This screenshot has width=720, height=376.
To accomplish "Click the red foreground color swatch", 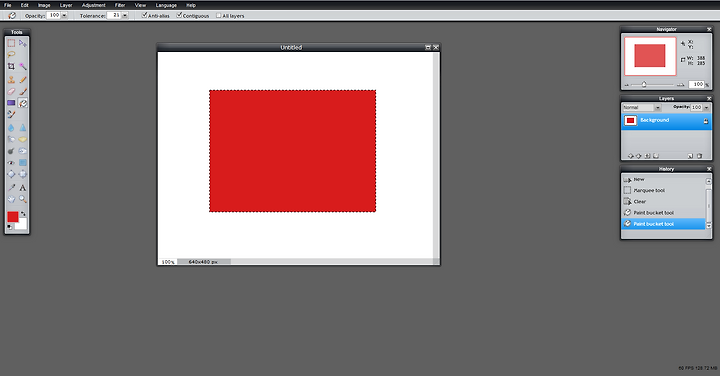I will pos(12,216).
